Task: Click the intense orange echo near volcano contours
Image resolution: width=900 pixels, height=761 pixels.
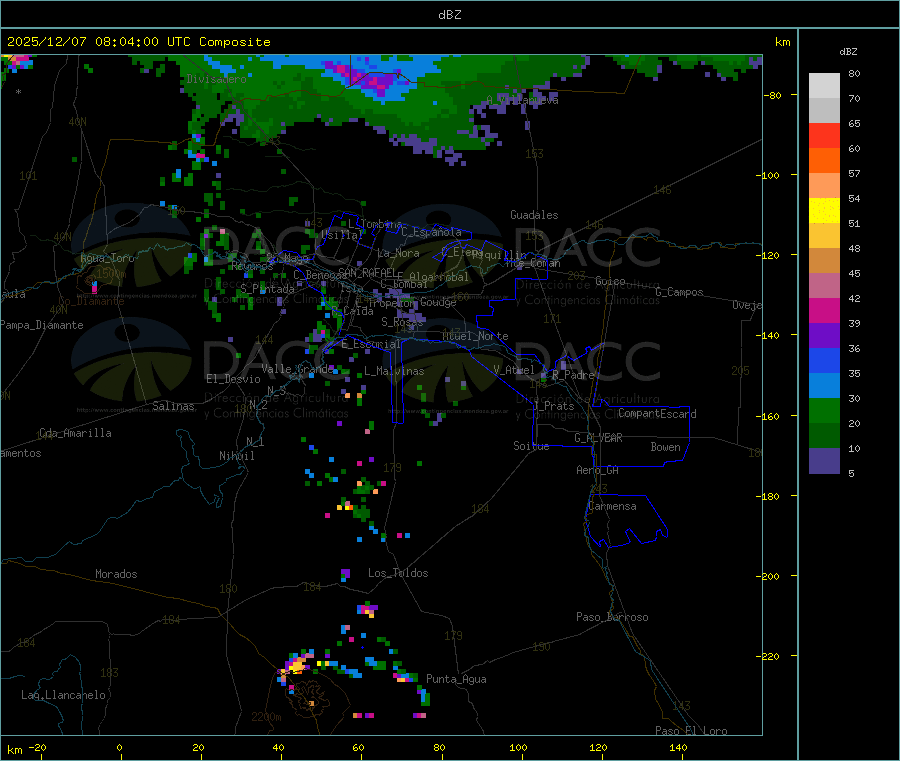Action: coord(297,666)
